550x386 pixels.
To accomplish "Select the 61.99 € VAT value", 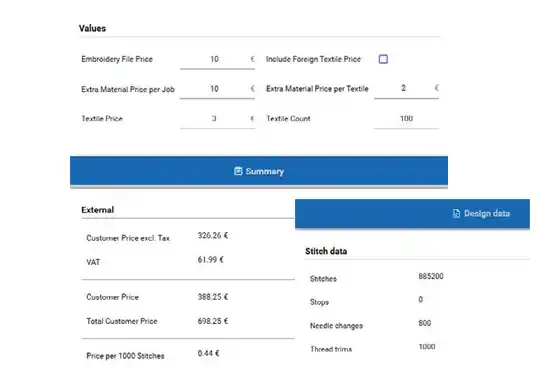I will pyautogui.click(x=210, y=260).
